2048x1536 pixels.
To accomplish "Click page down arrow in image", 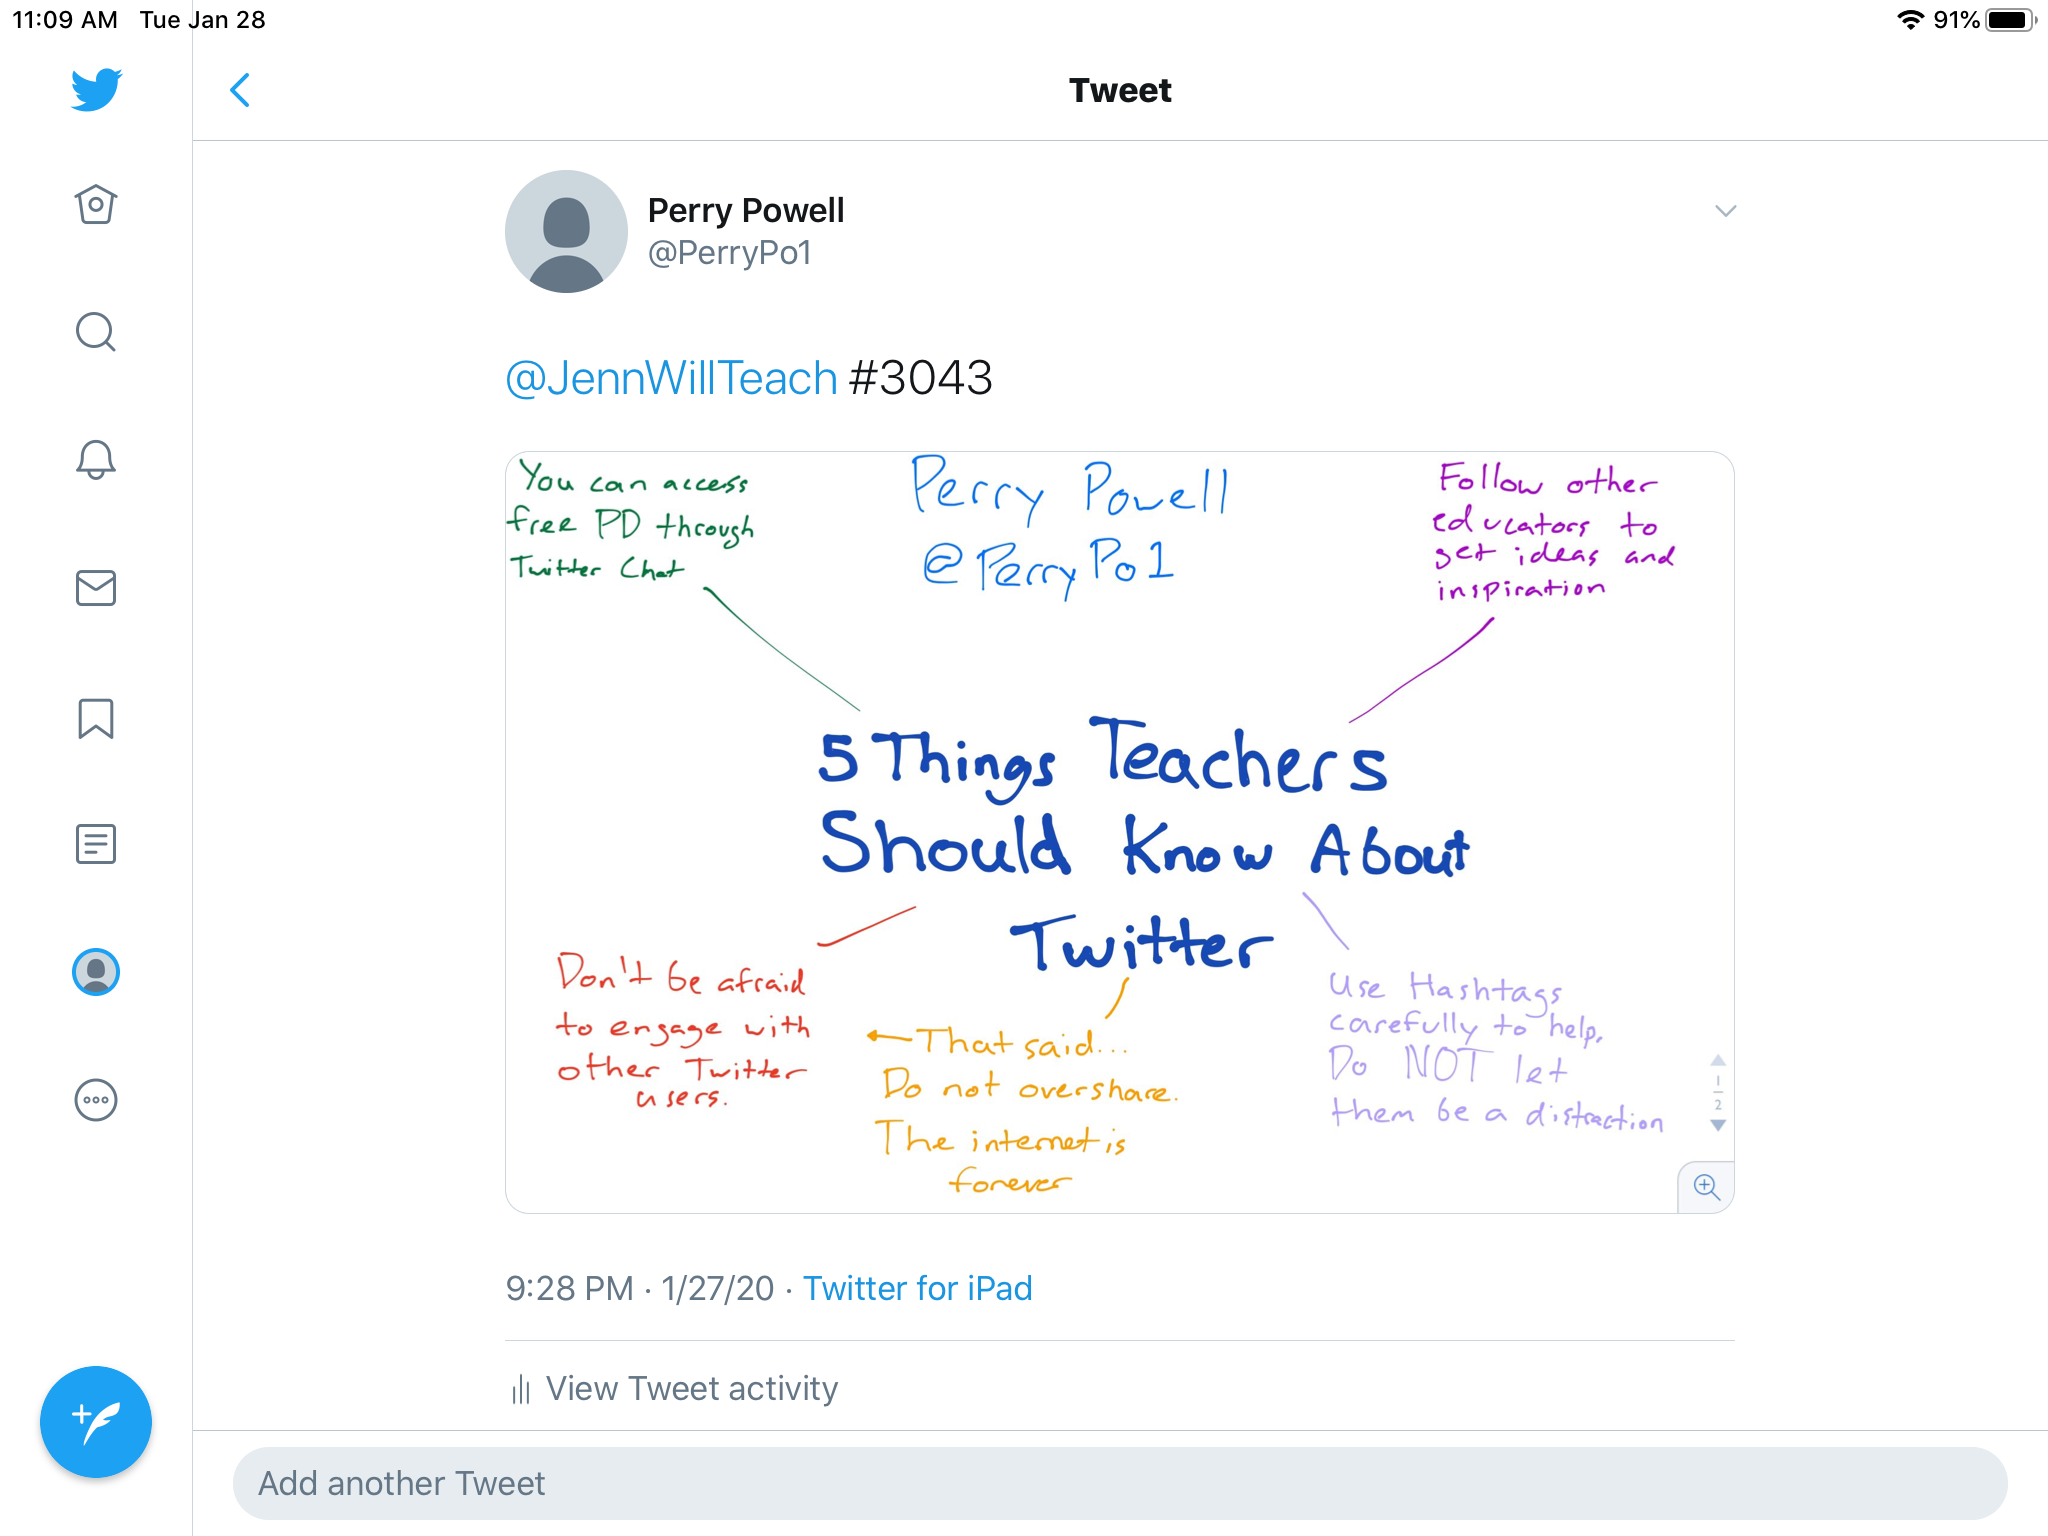I will [x=1718, y=1125].
